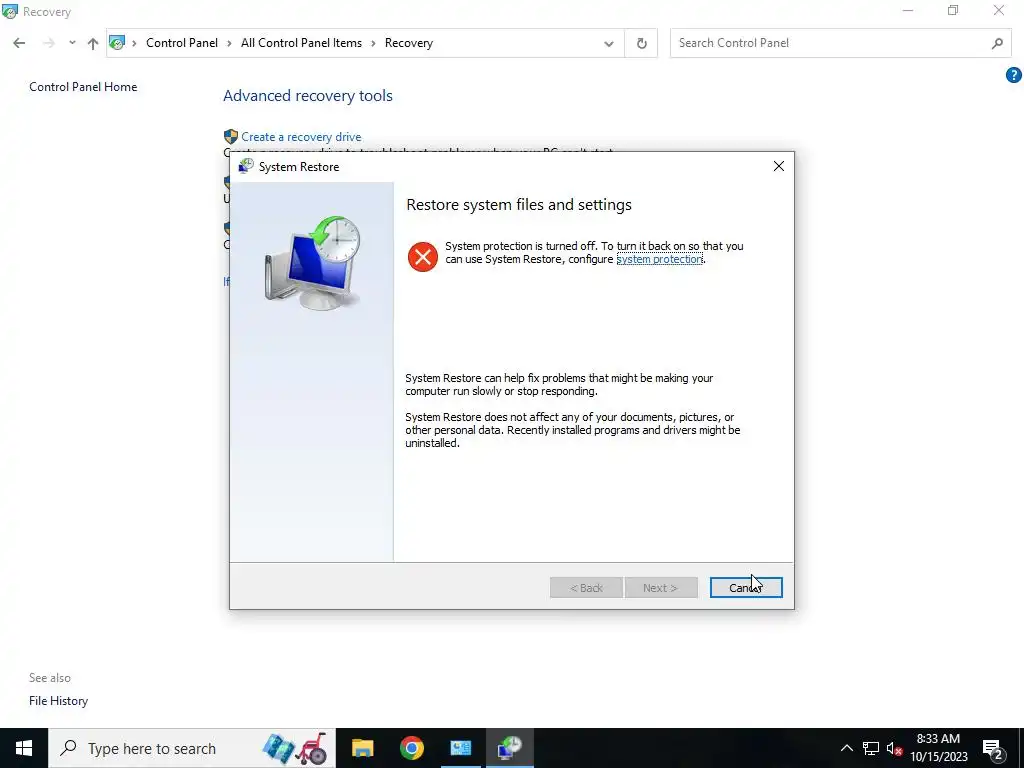
Task: Click shield icon beside Create a recovery drive
Action: tap(231, 136)
